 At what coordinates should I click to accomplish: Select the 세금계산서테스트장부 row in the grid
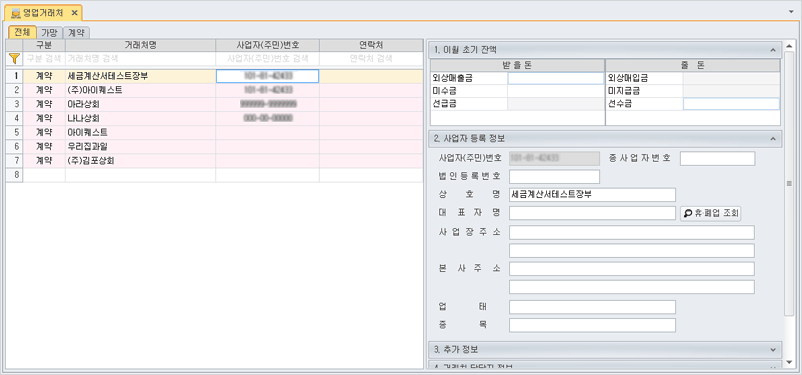tap(214, 76)
